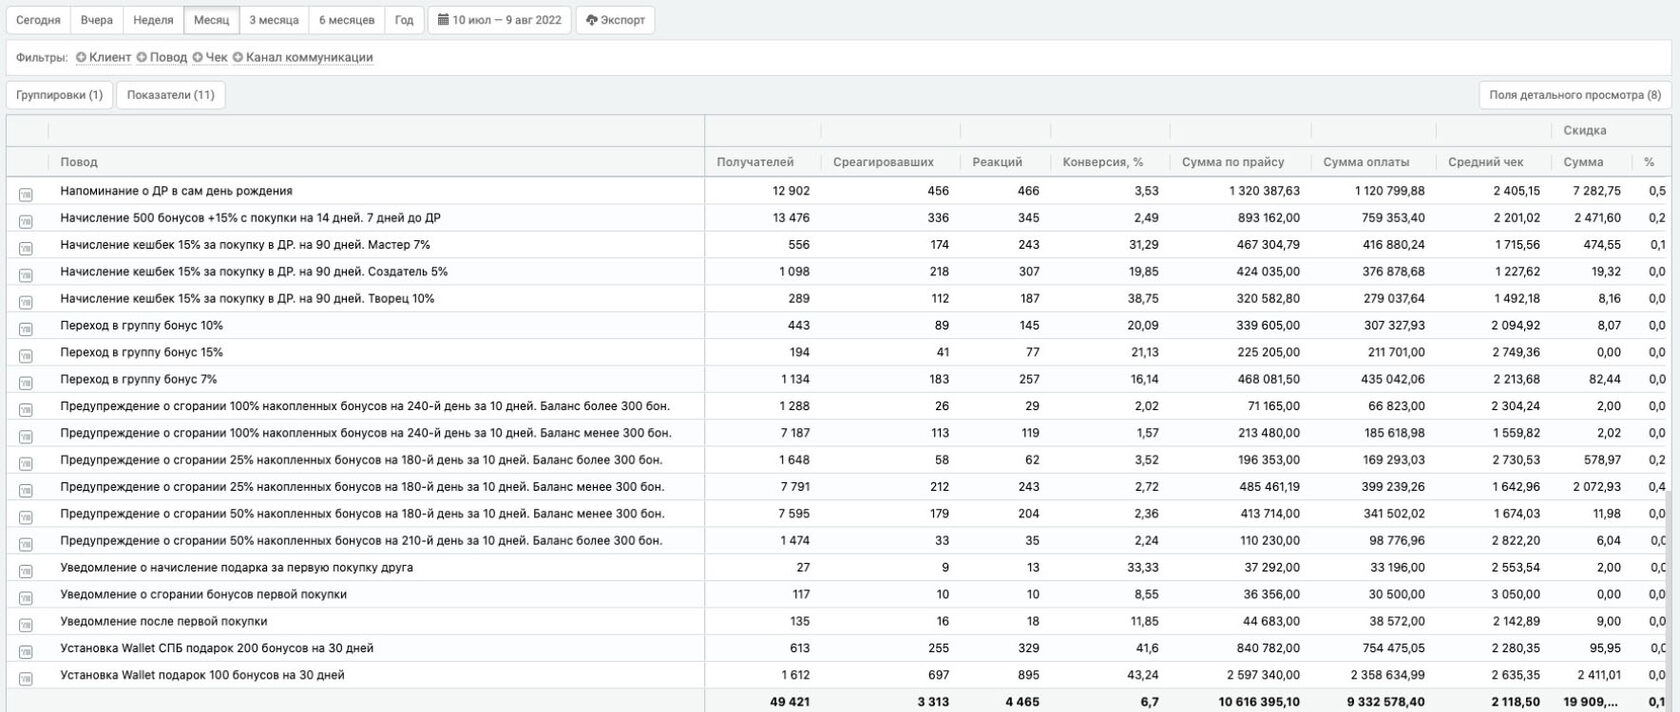Click the plus icon of Канал коммуникации filter

tap(238, 58)
